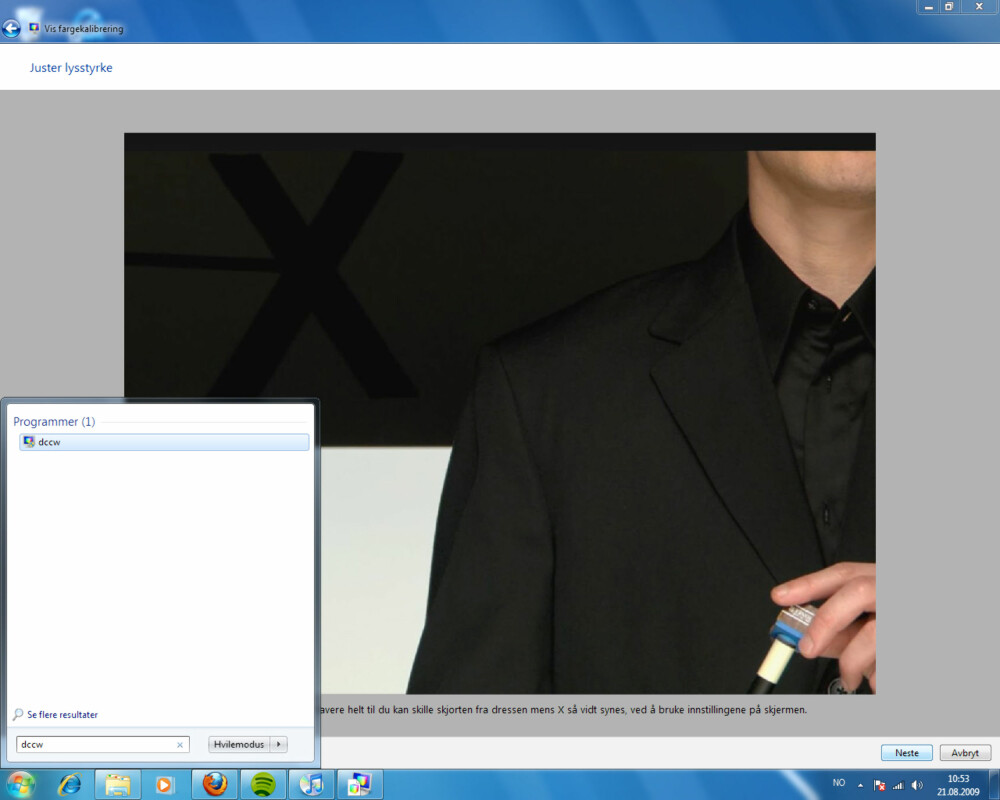Open Spotify from the taskbar
1000x800 pixels.
point(263,785)
